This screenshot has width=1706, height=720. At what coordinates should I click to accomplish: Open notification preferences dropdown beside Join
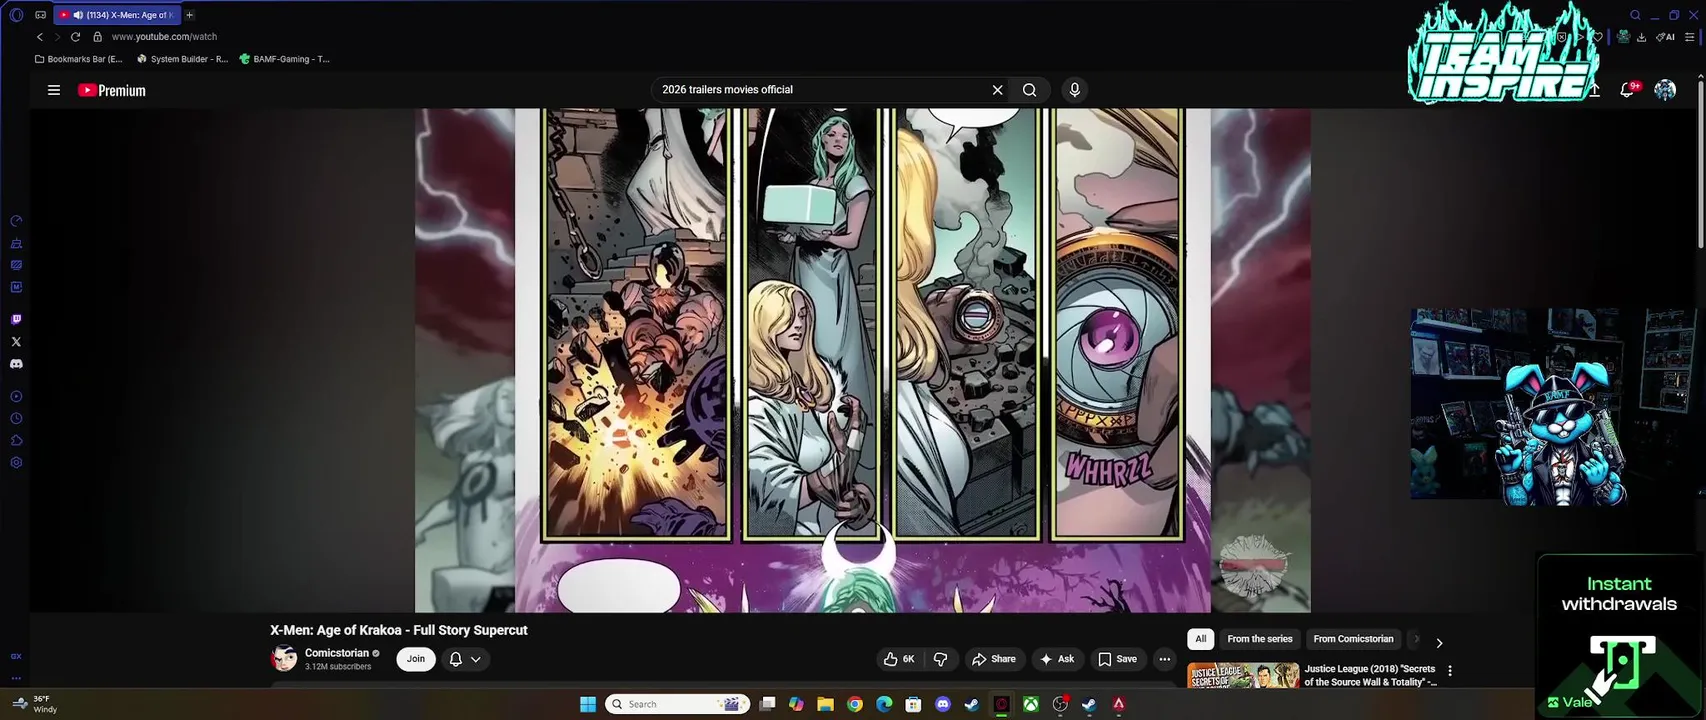[x=465, y=659]
